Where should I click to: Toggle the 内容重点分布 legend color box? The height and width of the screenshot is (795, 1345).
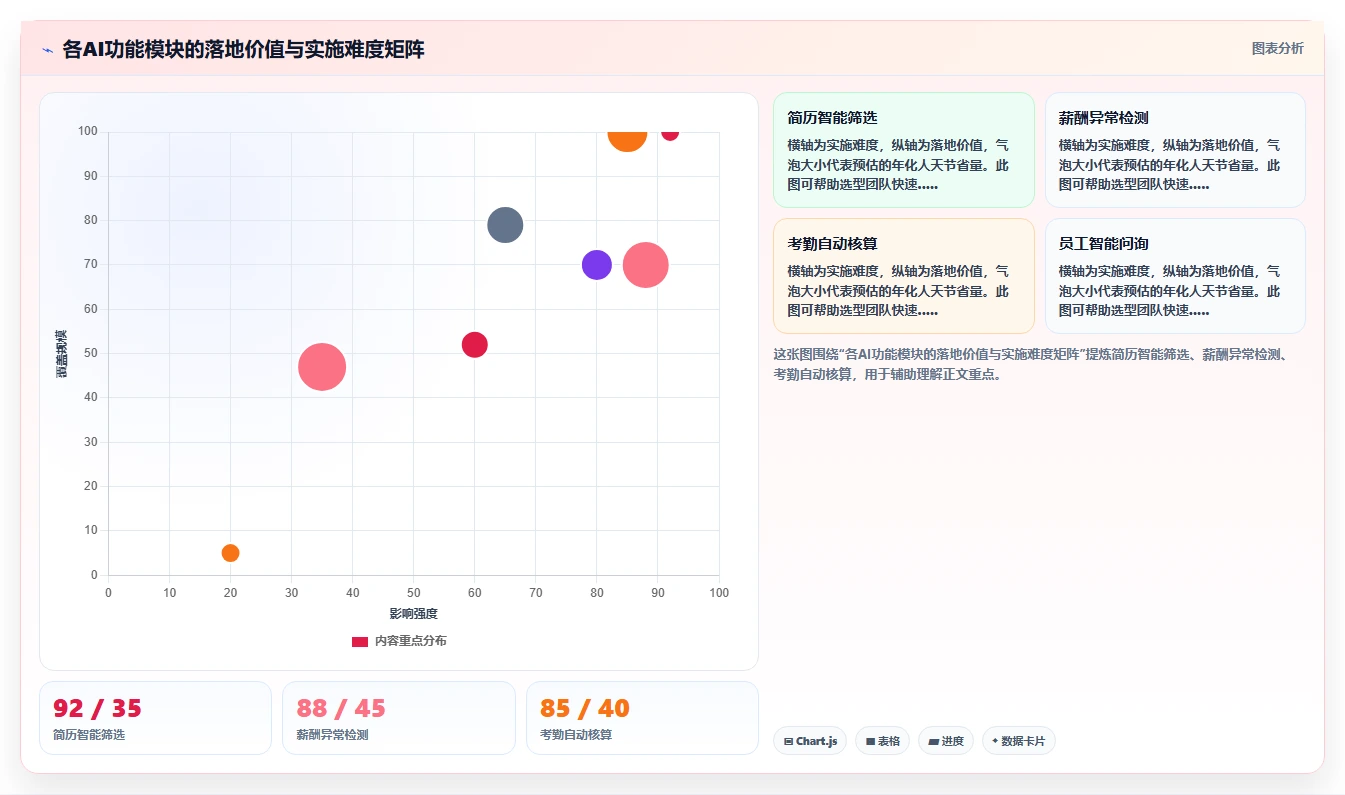point(359,641)
